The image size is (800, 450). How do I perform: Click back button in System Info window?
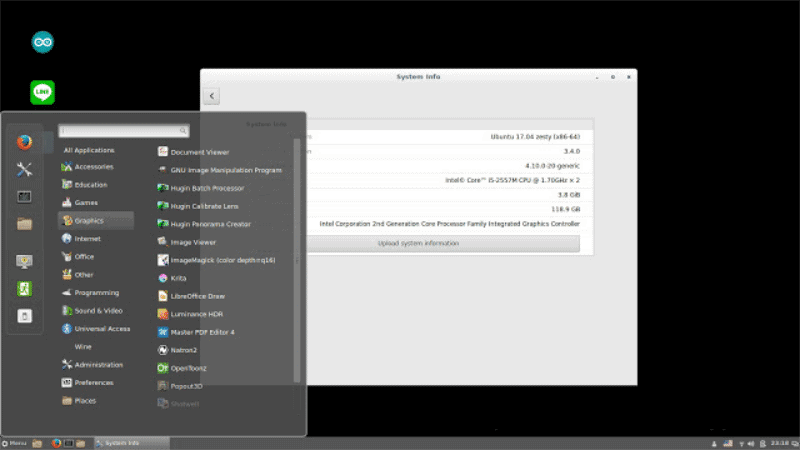pos(212,96)
